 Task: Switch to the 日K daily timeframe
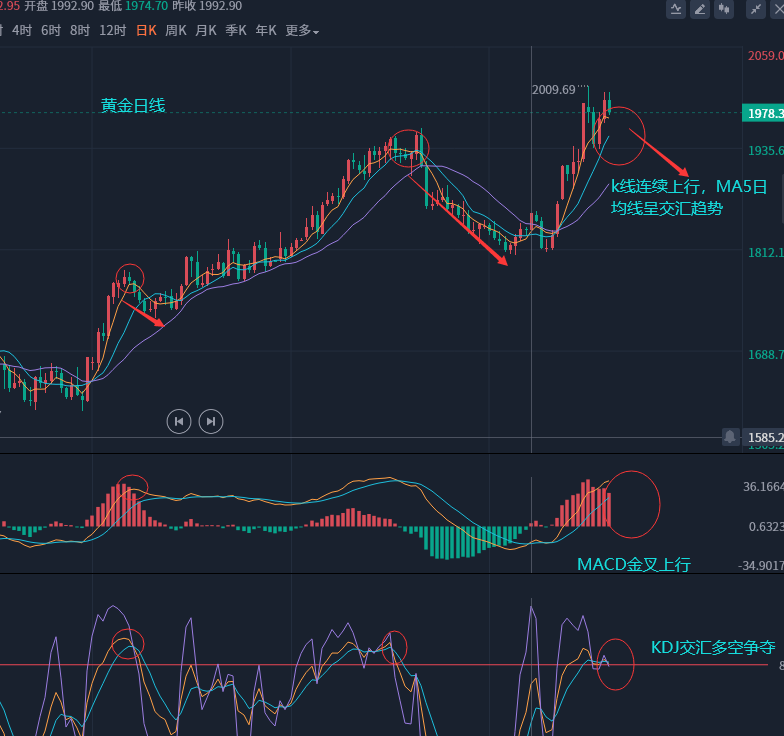[146, 31]
